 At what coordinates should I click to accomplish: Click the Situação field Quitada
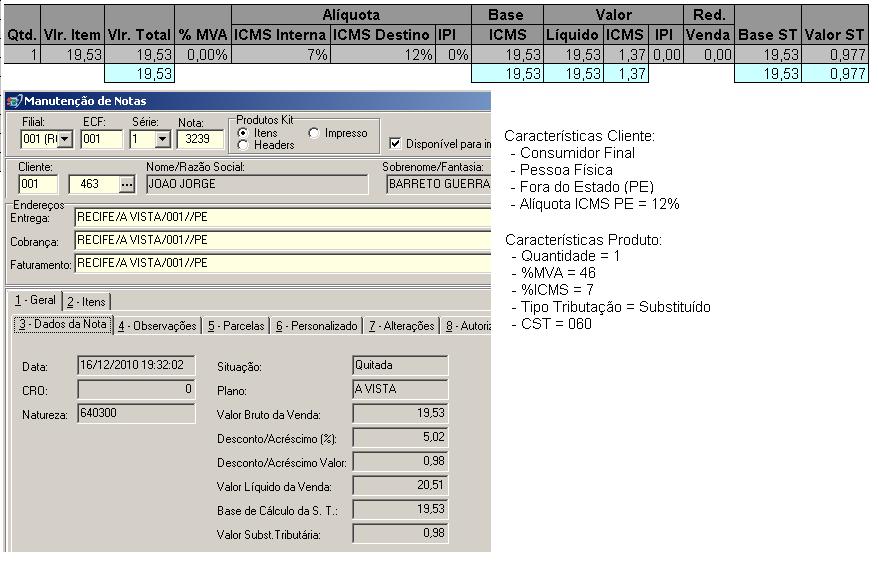pyautogui.click(x=400, y=366)
